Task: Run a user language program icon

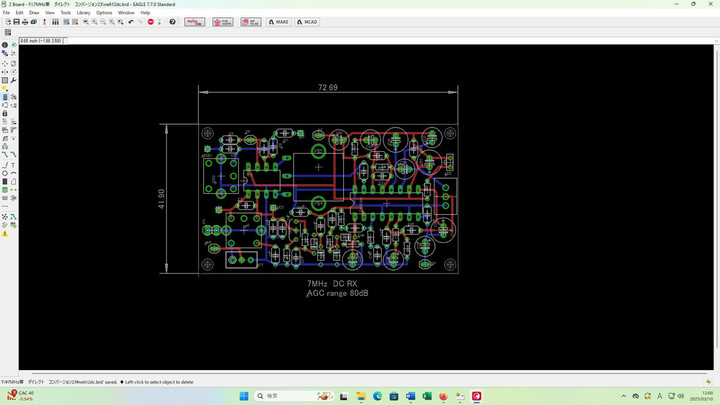Action: (x=75, y=22)
